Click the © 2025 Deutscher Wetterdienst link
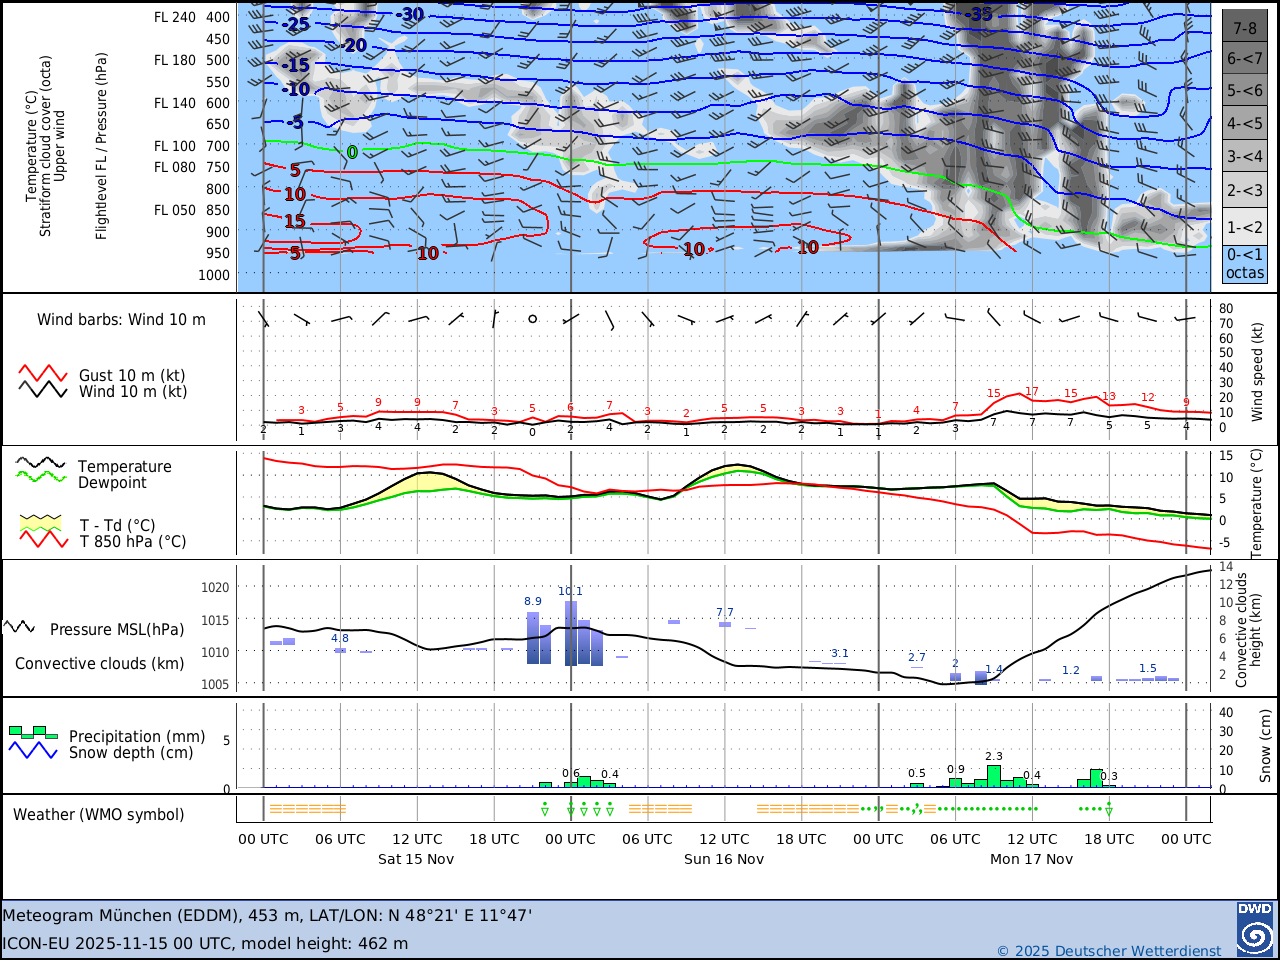Viewport: 1280px width, 960px height. pyautogui.click(x=1109, y=950)
